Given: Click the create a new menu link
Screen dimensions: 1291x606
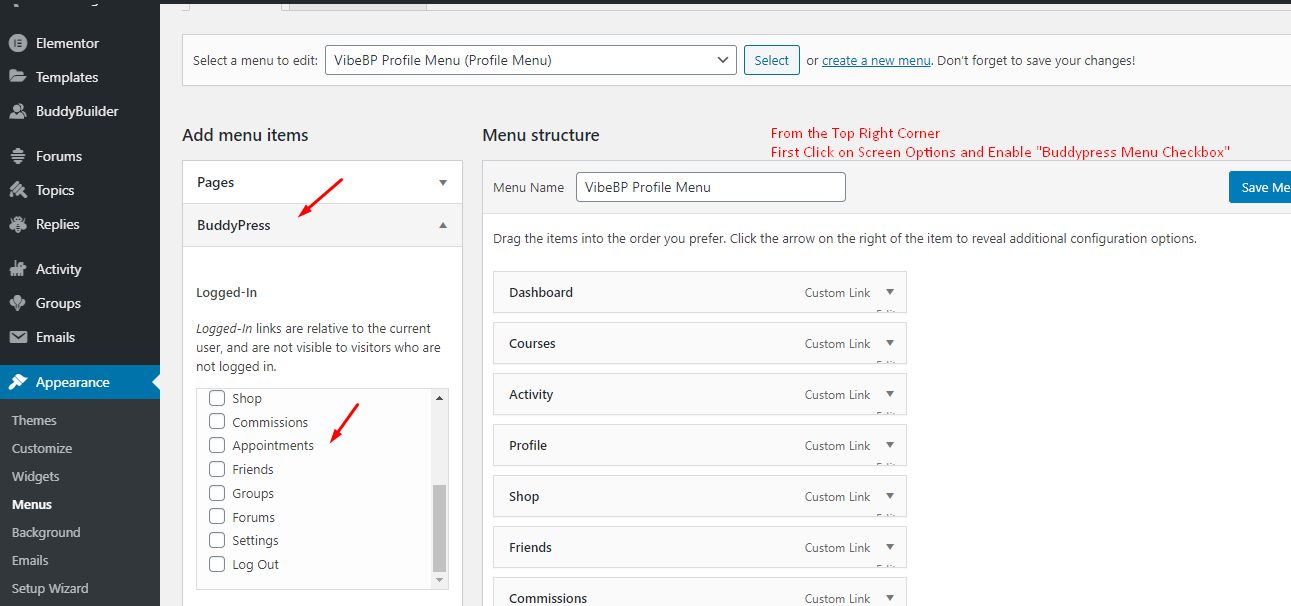Looking at the screenshot, I should pyautogui.click(x=876, y=60).
